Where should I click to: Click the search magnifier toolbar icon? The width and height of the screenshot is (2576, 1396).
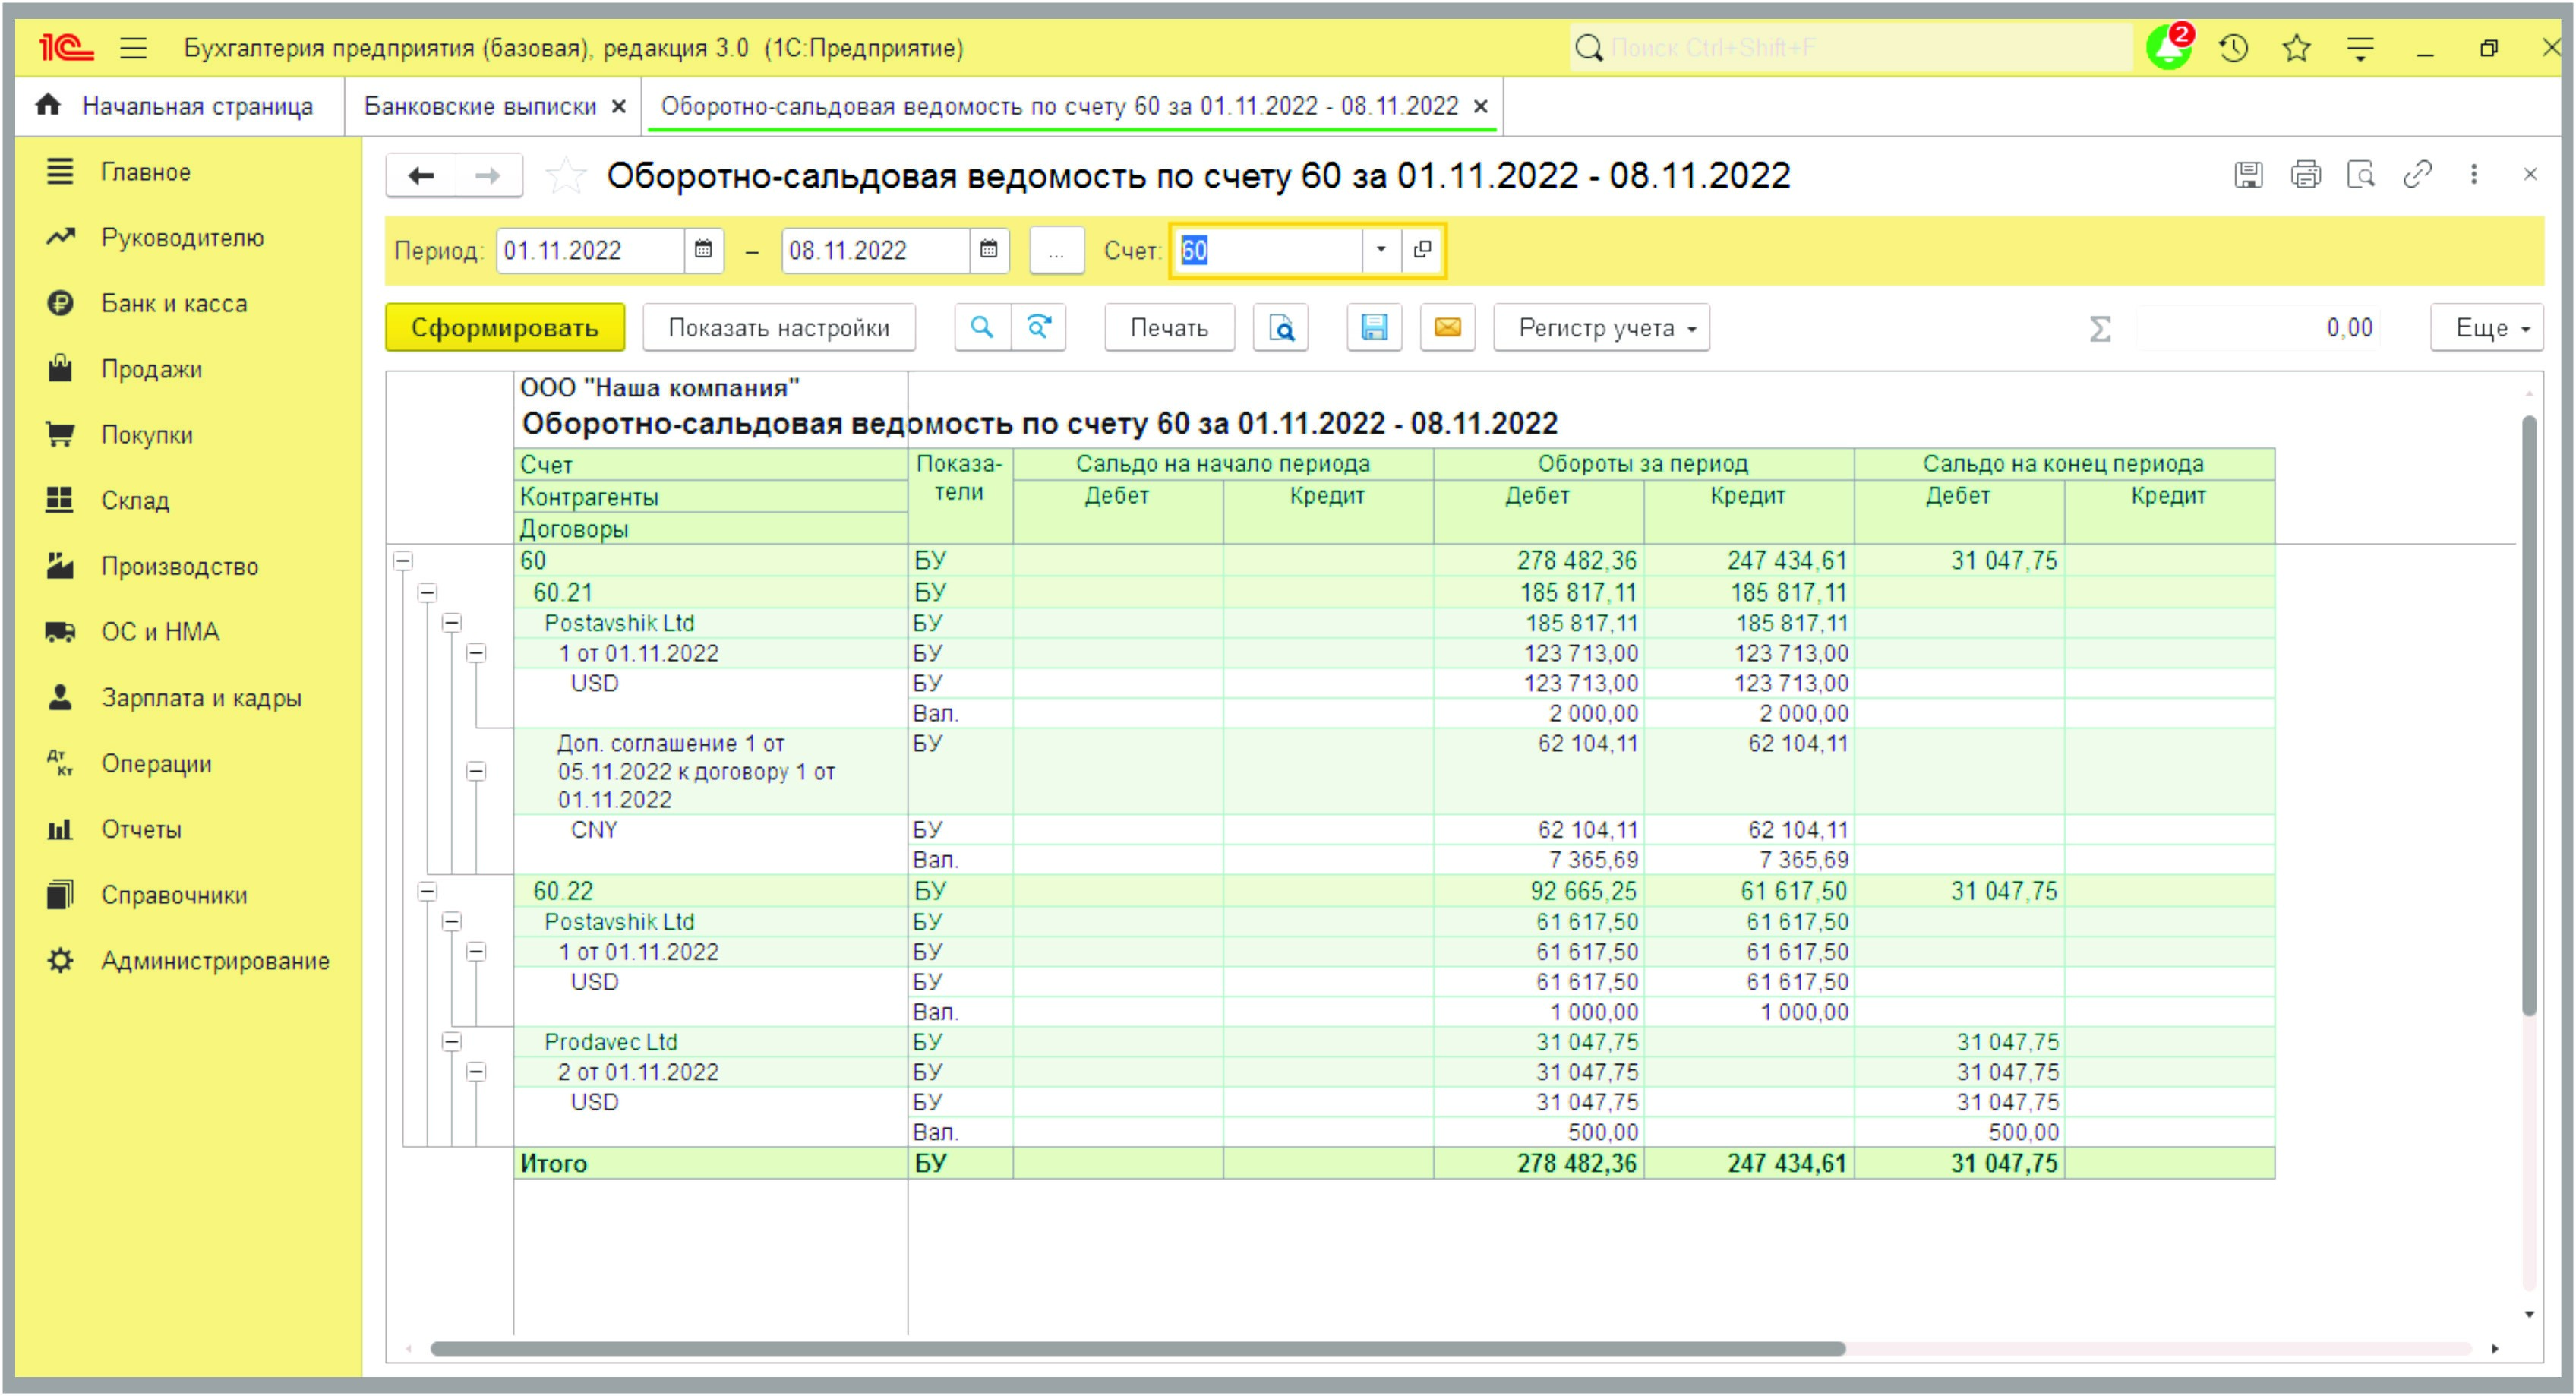click(x=982, y=328)
